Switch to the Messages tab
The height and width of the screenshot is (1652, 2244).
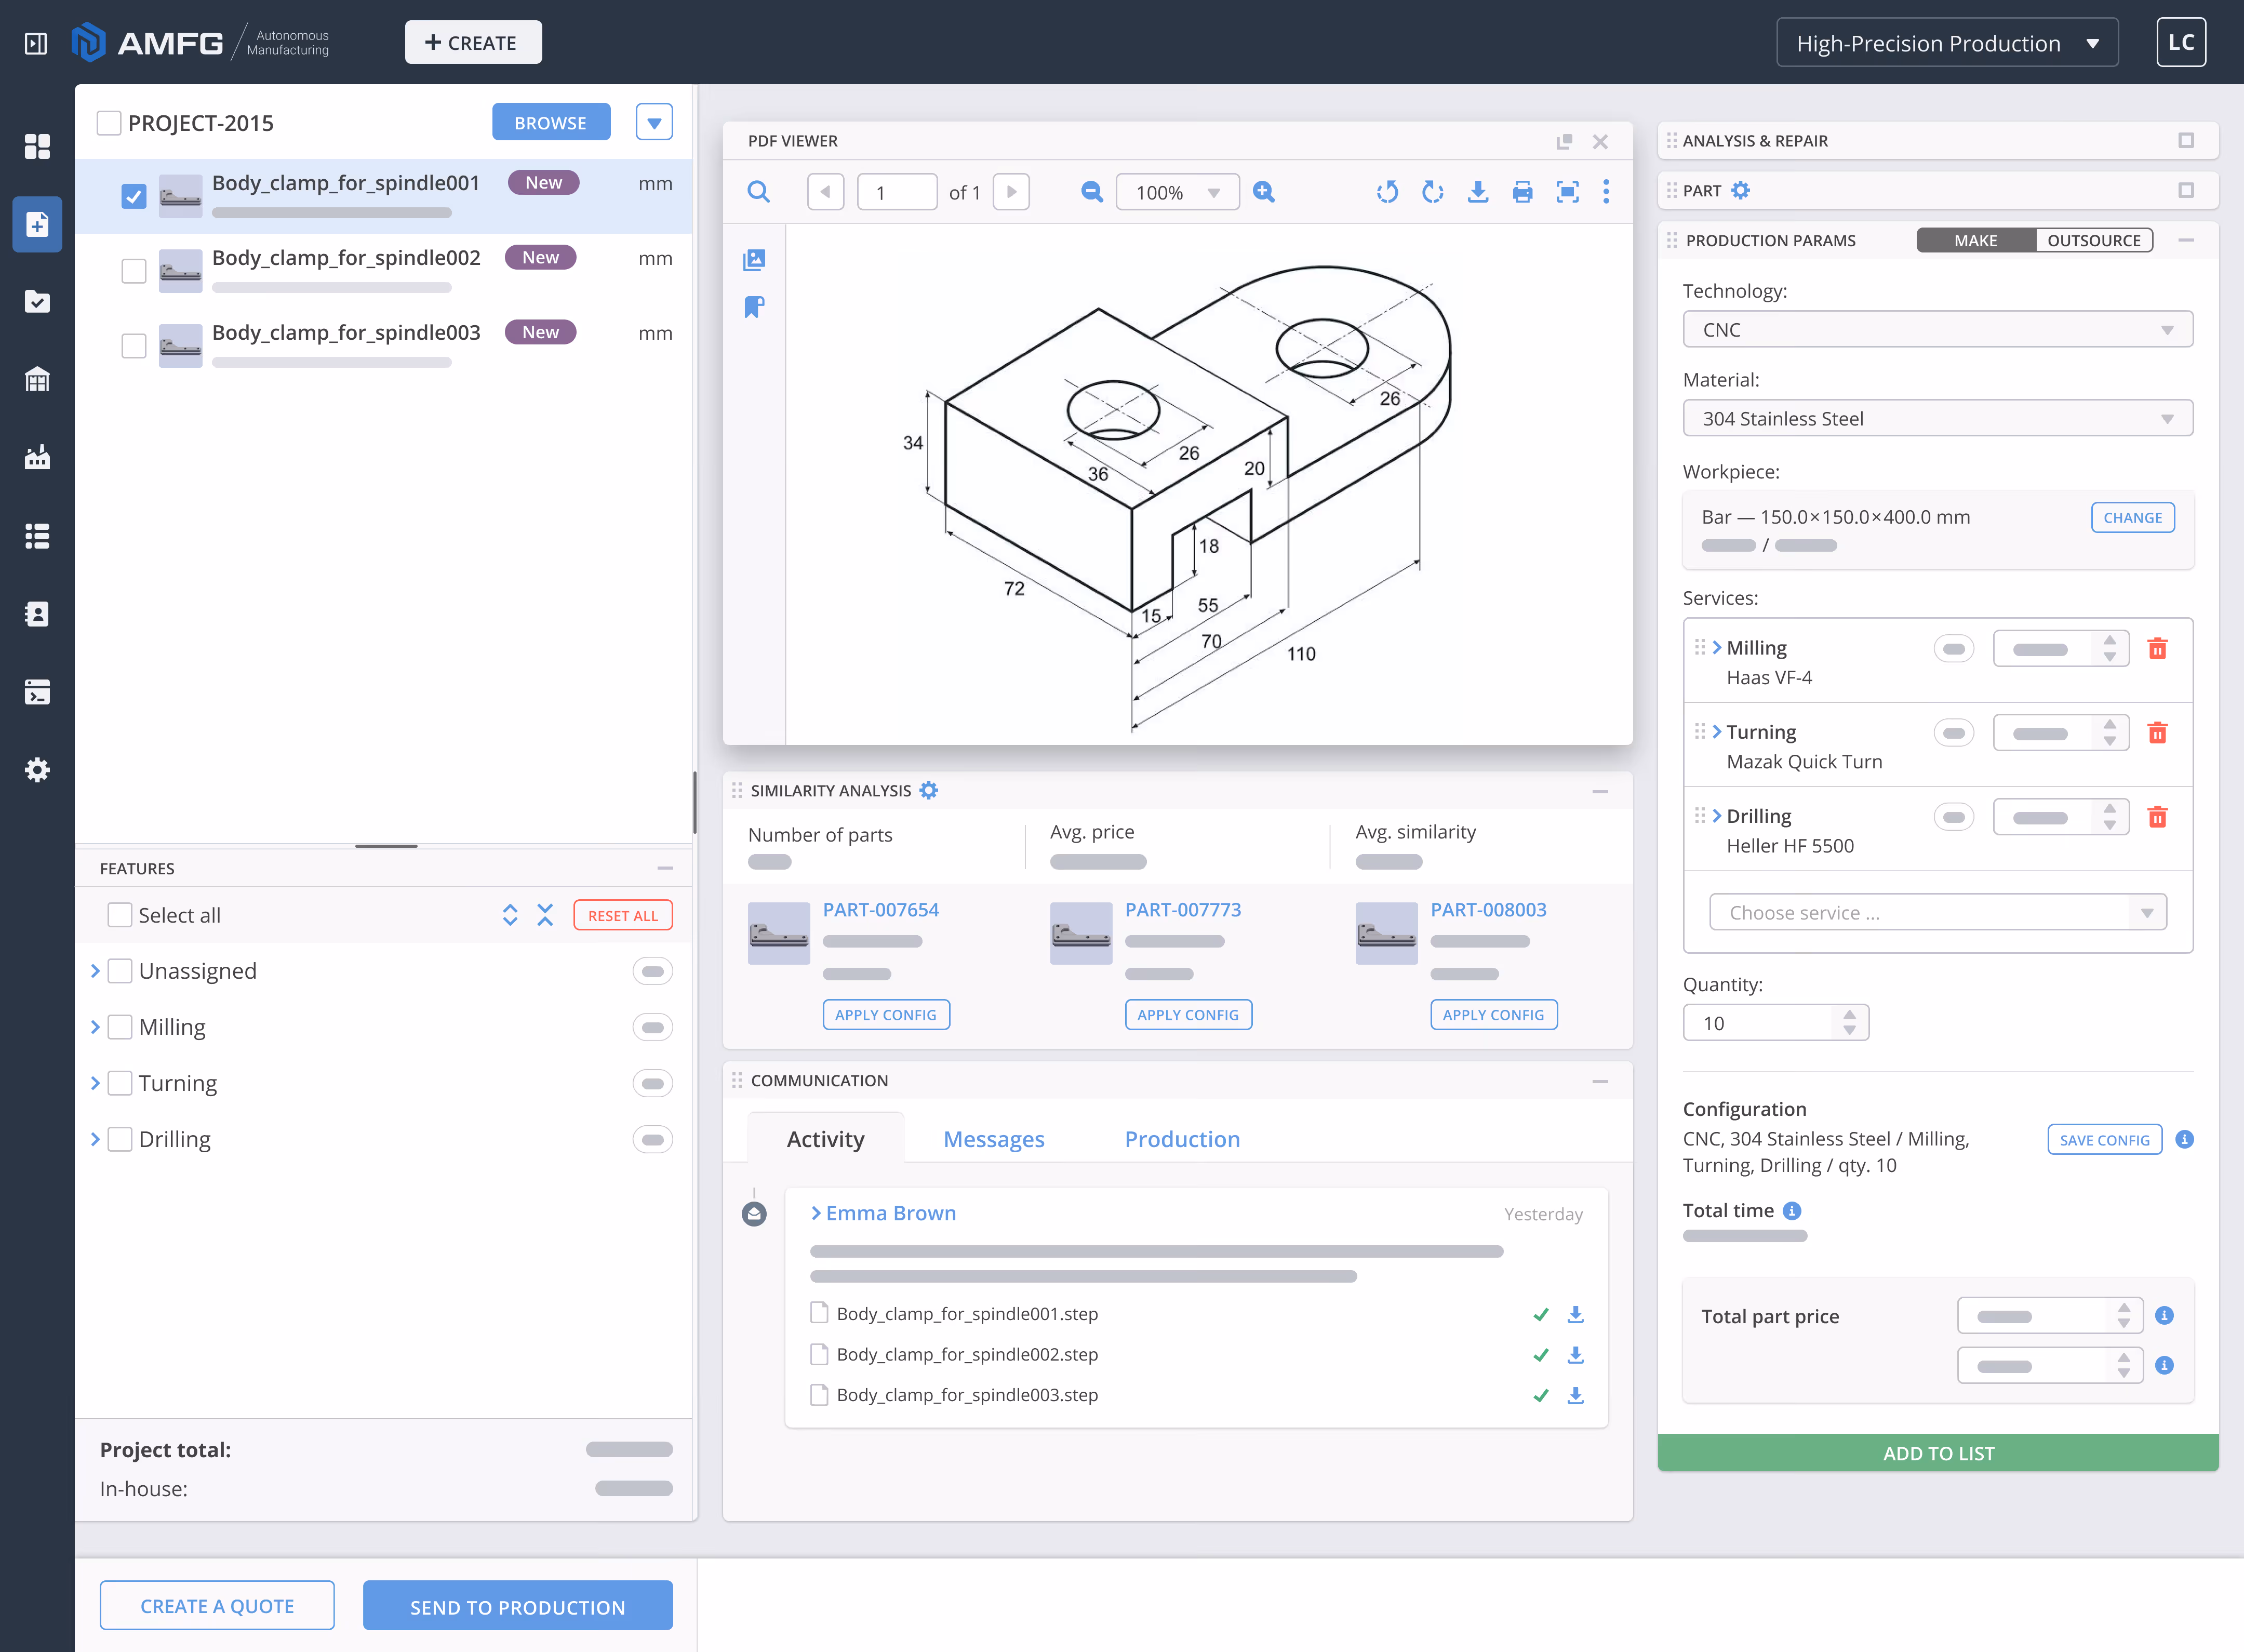[x=993, y=1139]
